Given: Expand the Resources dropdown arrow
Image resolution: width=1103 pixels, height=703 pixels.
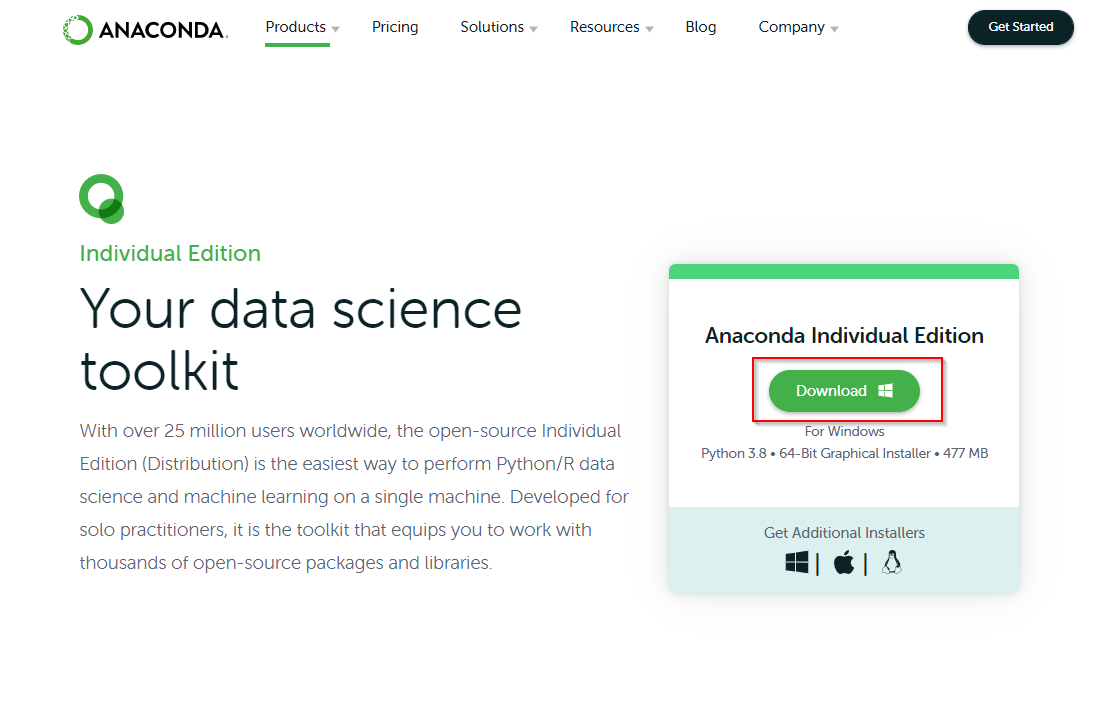Looking at the screenshot, I should point(650,29).
